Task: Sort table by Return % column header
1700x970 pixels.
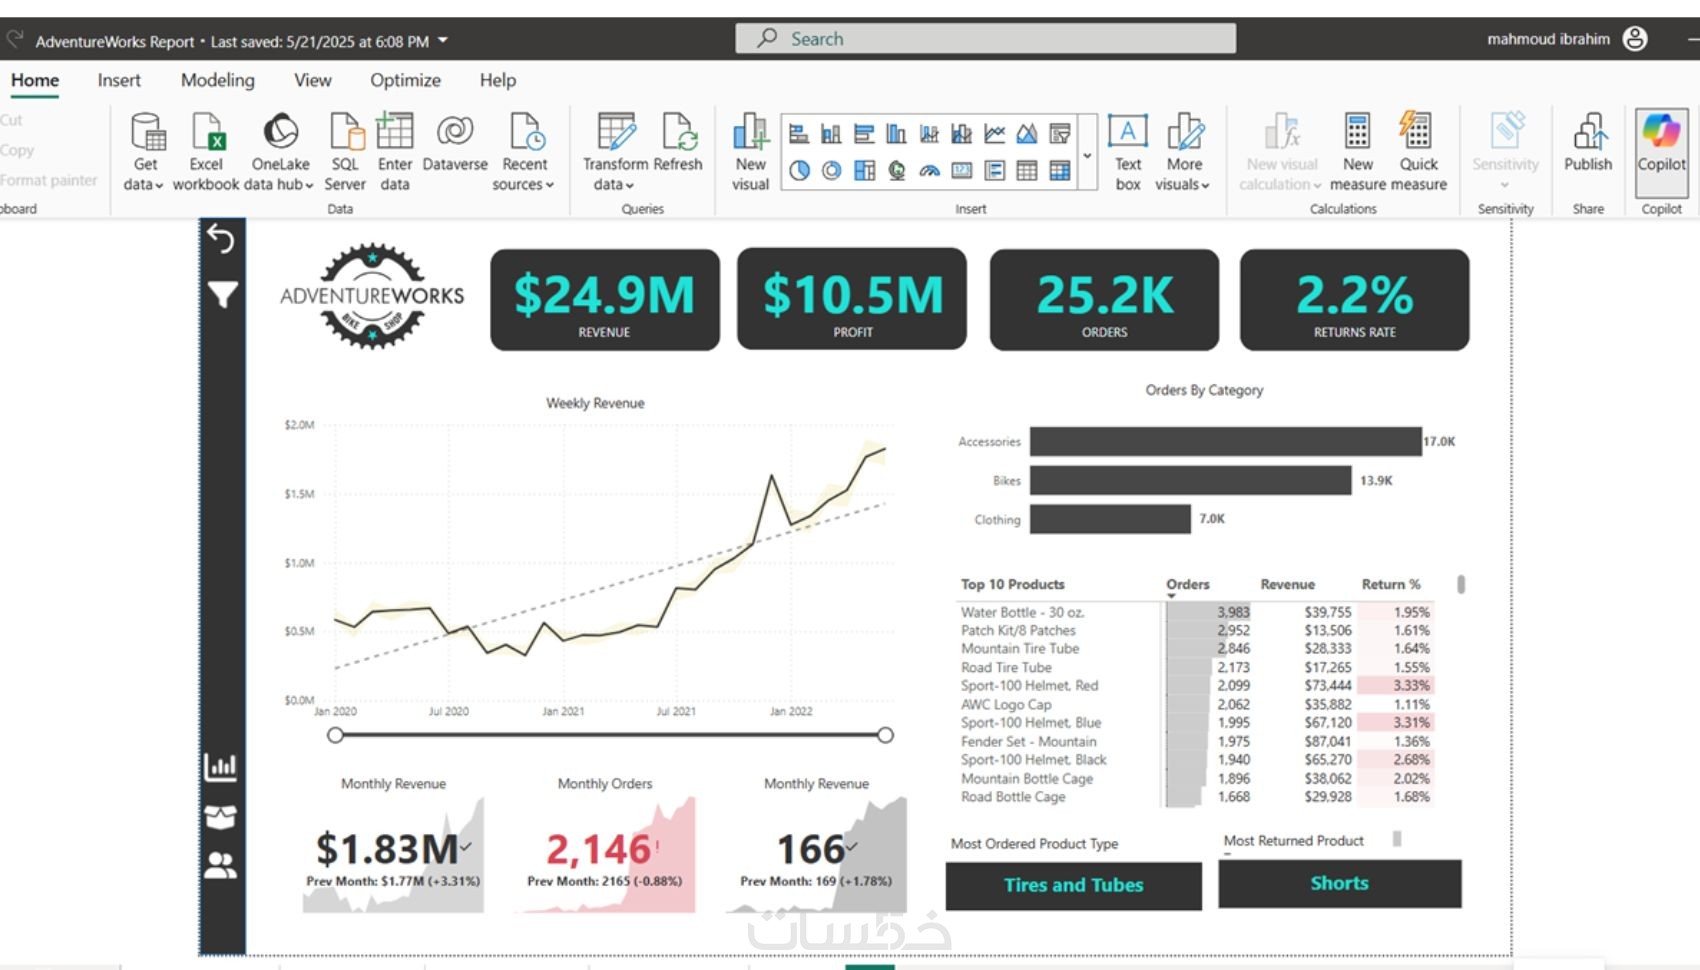Action: pyautogui.click(x=1390, y=584)
